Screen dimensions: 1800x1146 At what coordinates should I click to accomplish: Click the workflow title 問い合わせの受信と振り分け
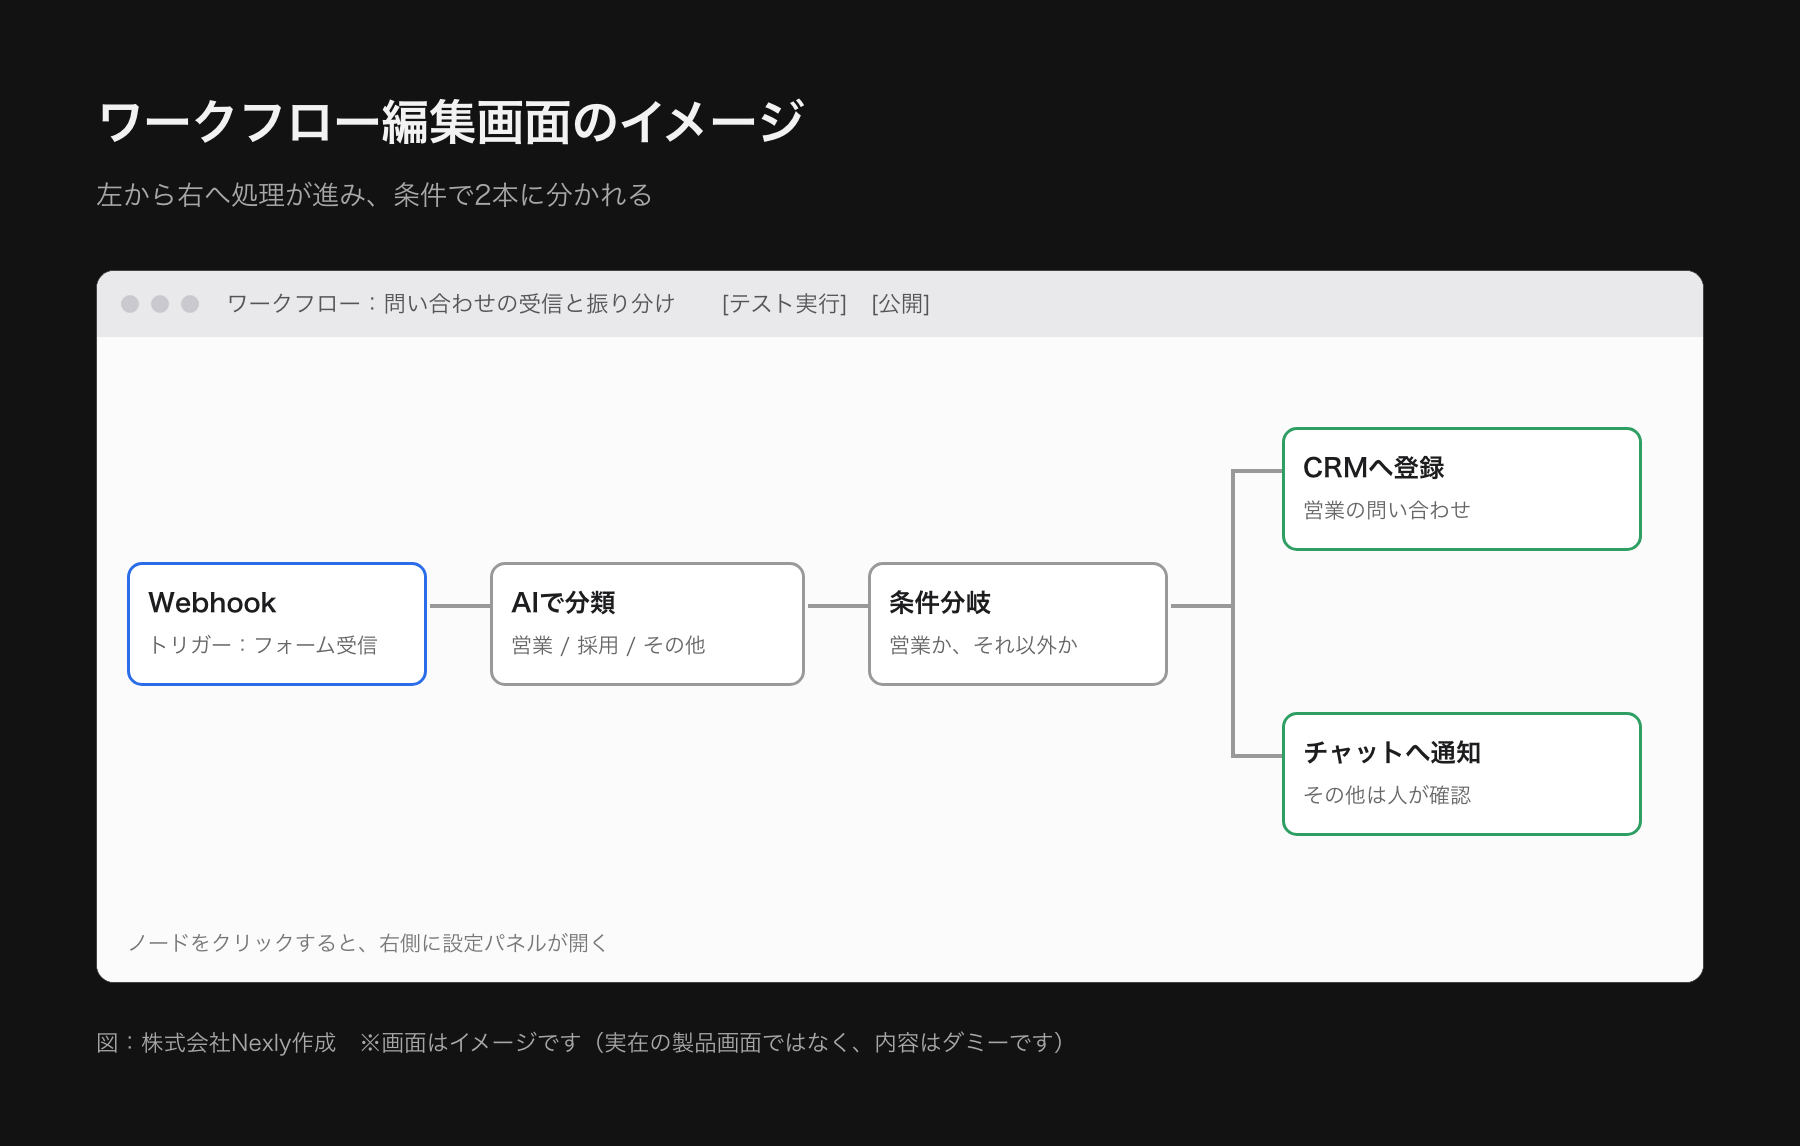[x=529, y=304]
